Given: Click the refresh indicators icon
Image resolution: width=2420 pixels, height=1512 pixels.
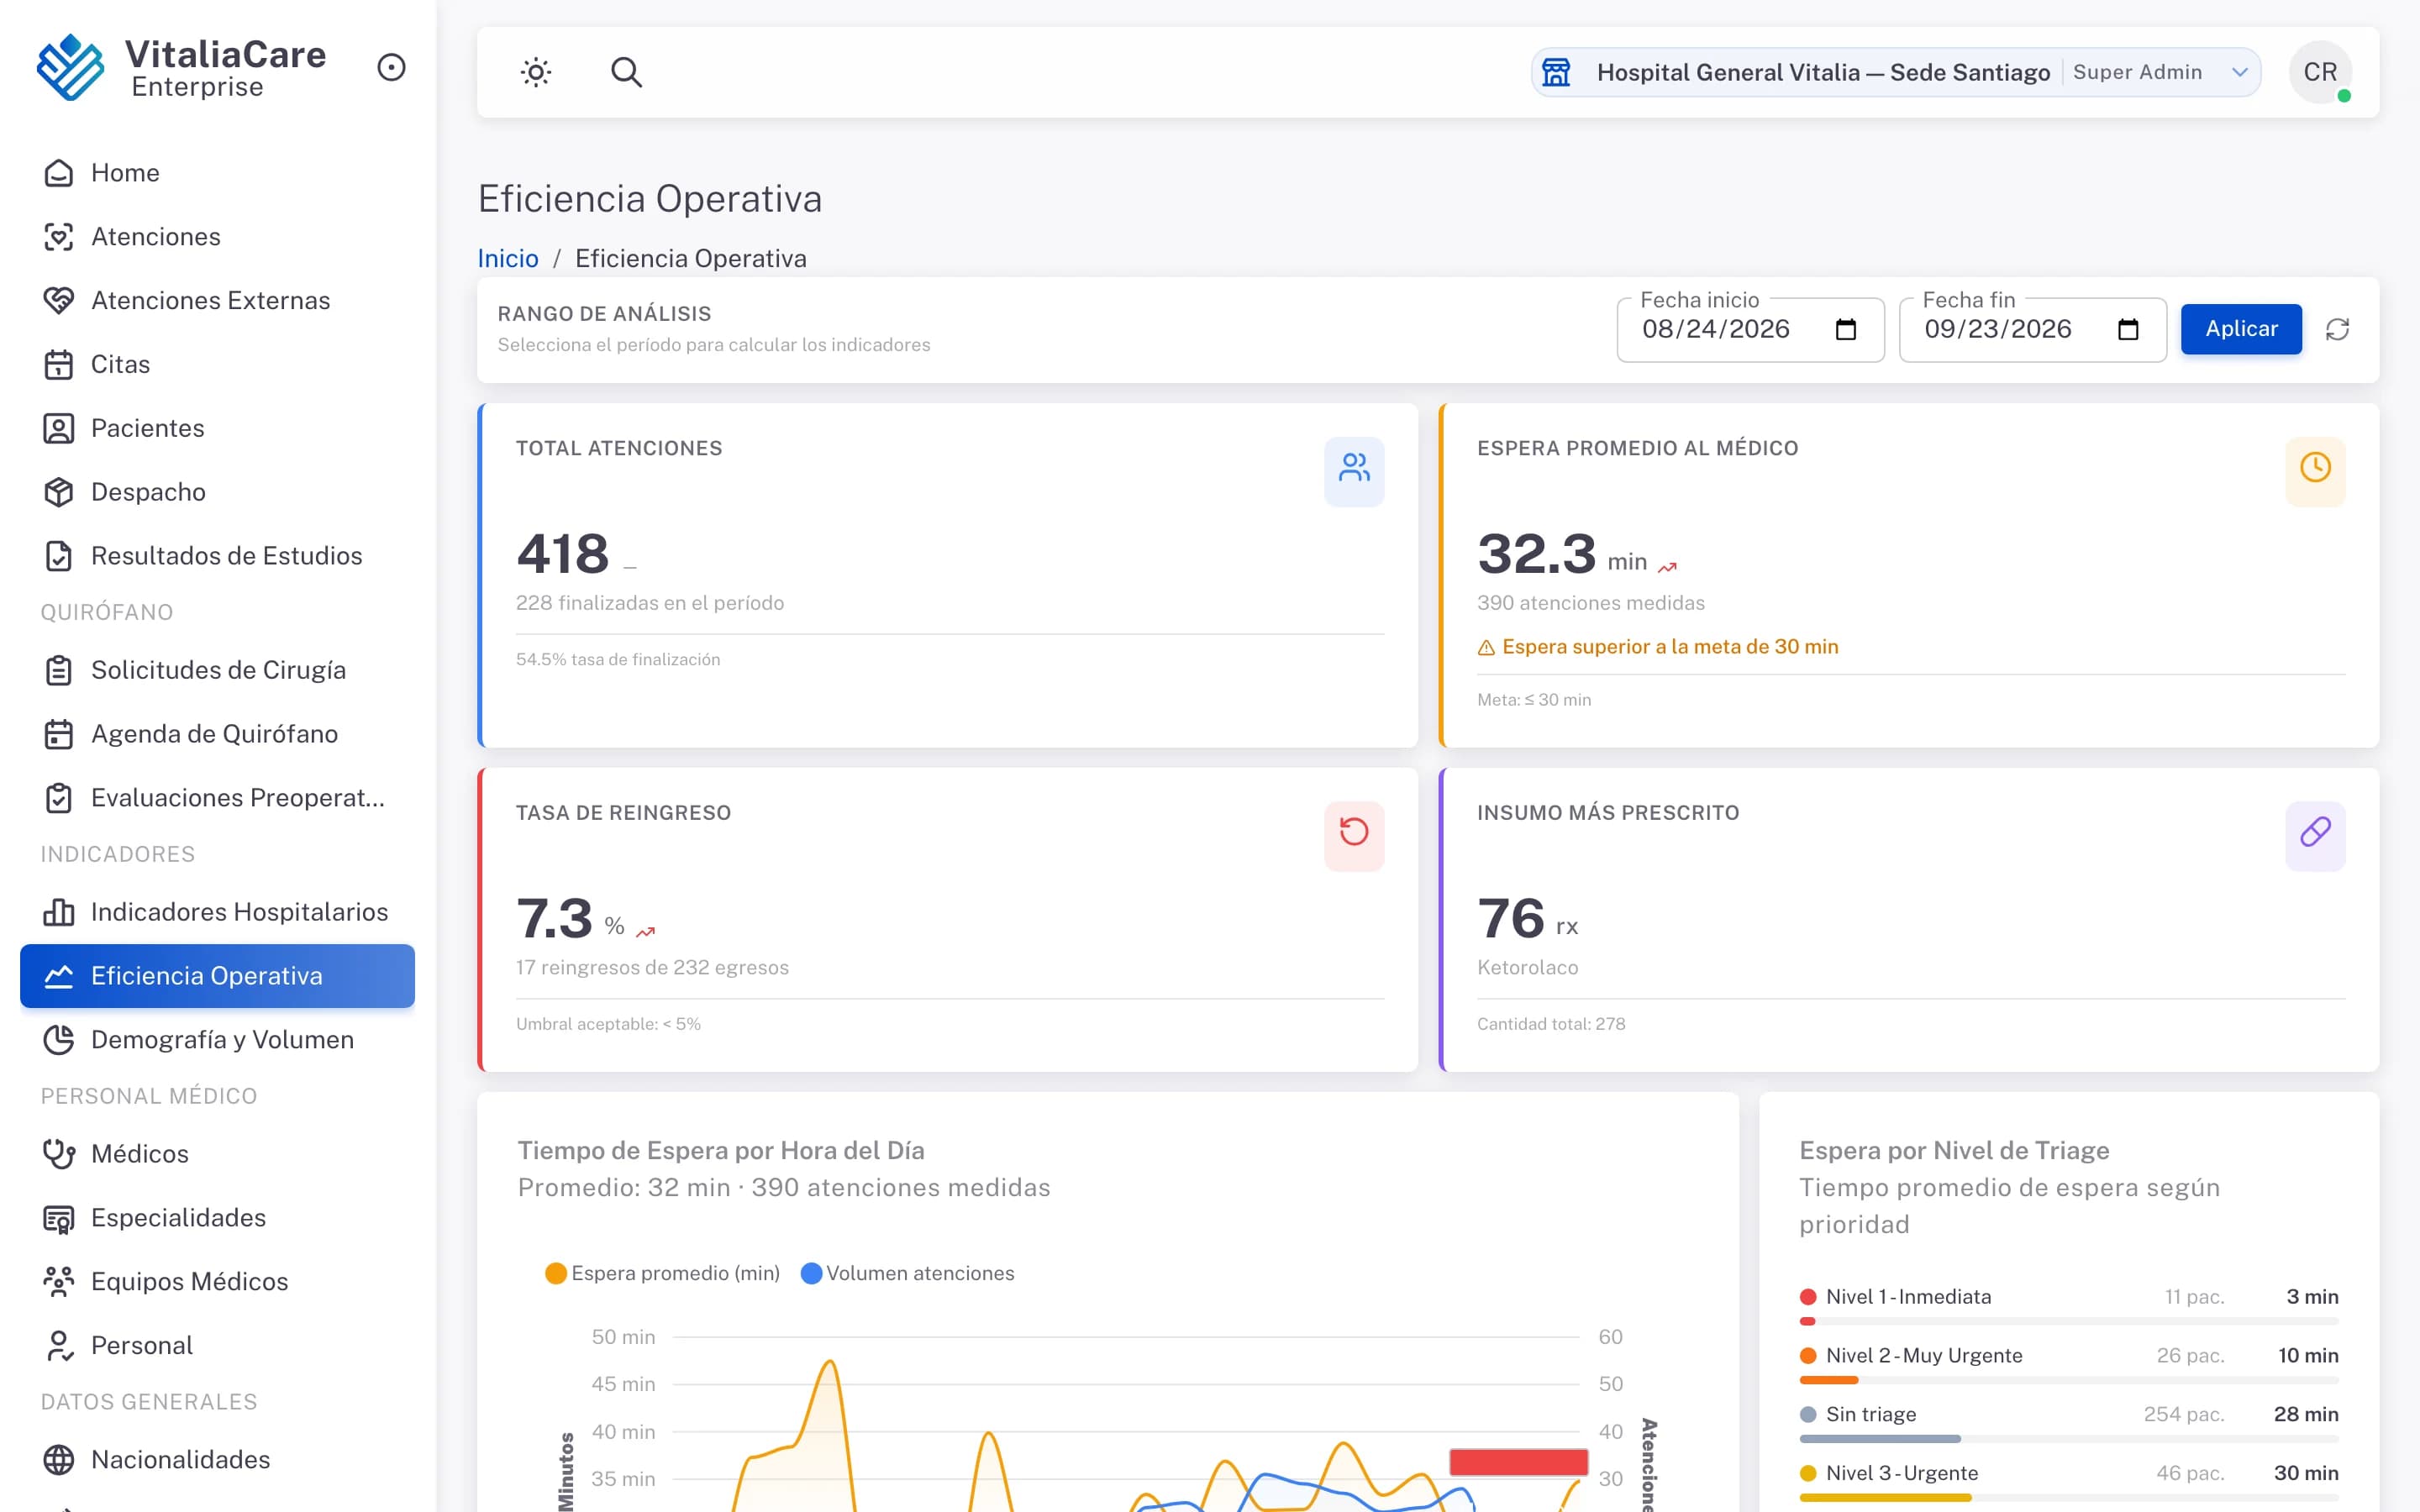Looking at the screenshot, I should point(2337,330).
